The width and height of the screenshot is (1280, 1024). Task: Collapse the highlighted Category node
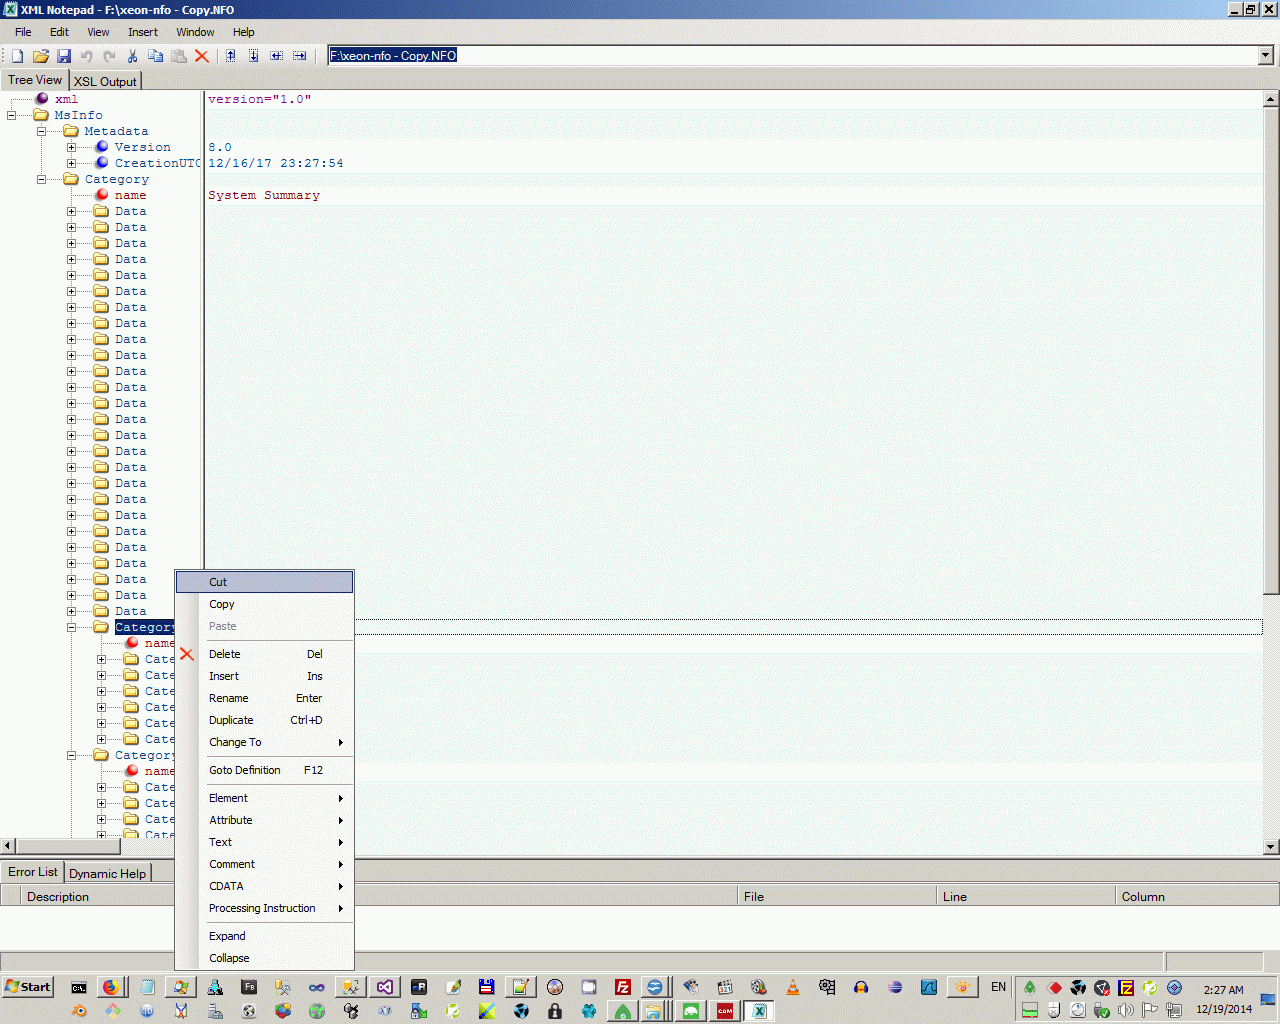72,627
